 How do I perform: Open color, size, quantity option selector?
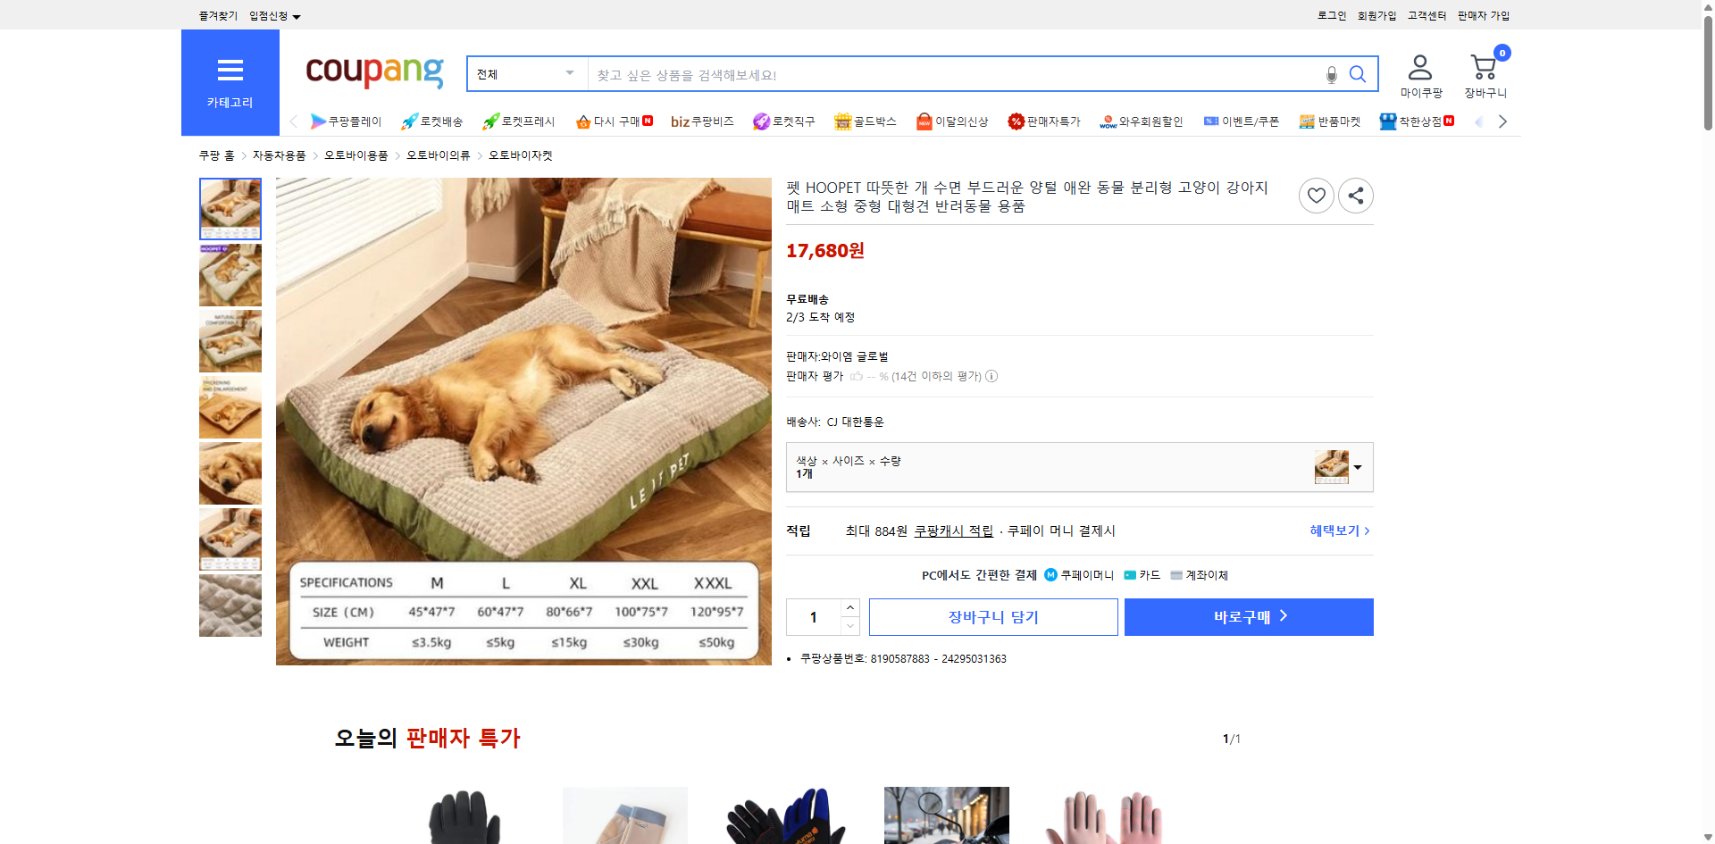[x=1079, y=467]
